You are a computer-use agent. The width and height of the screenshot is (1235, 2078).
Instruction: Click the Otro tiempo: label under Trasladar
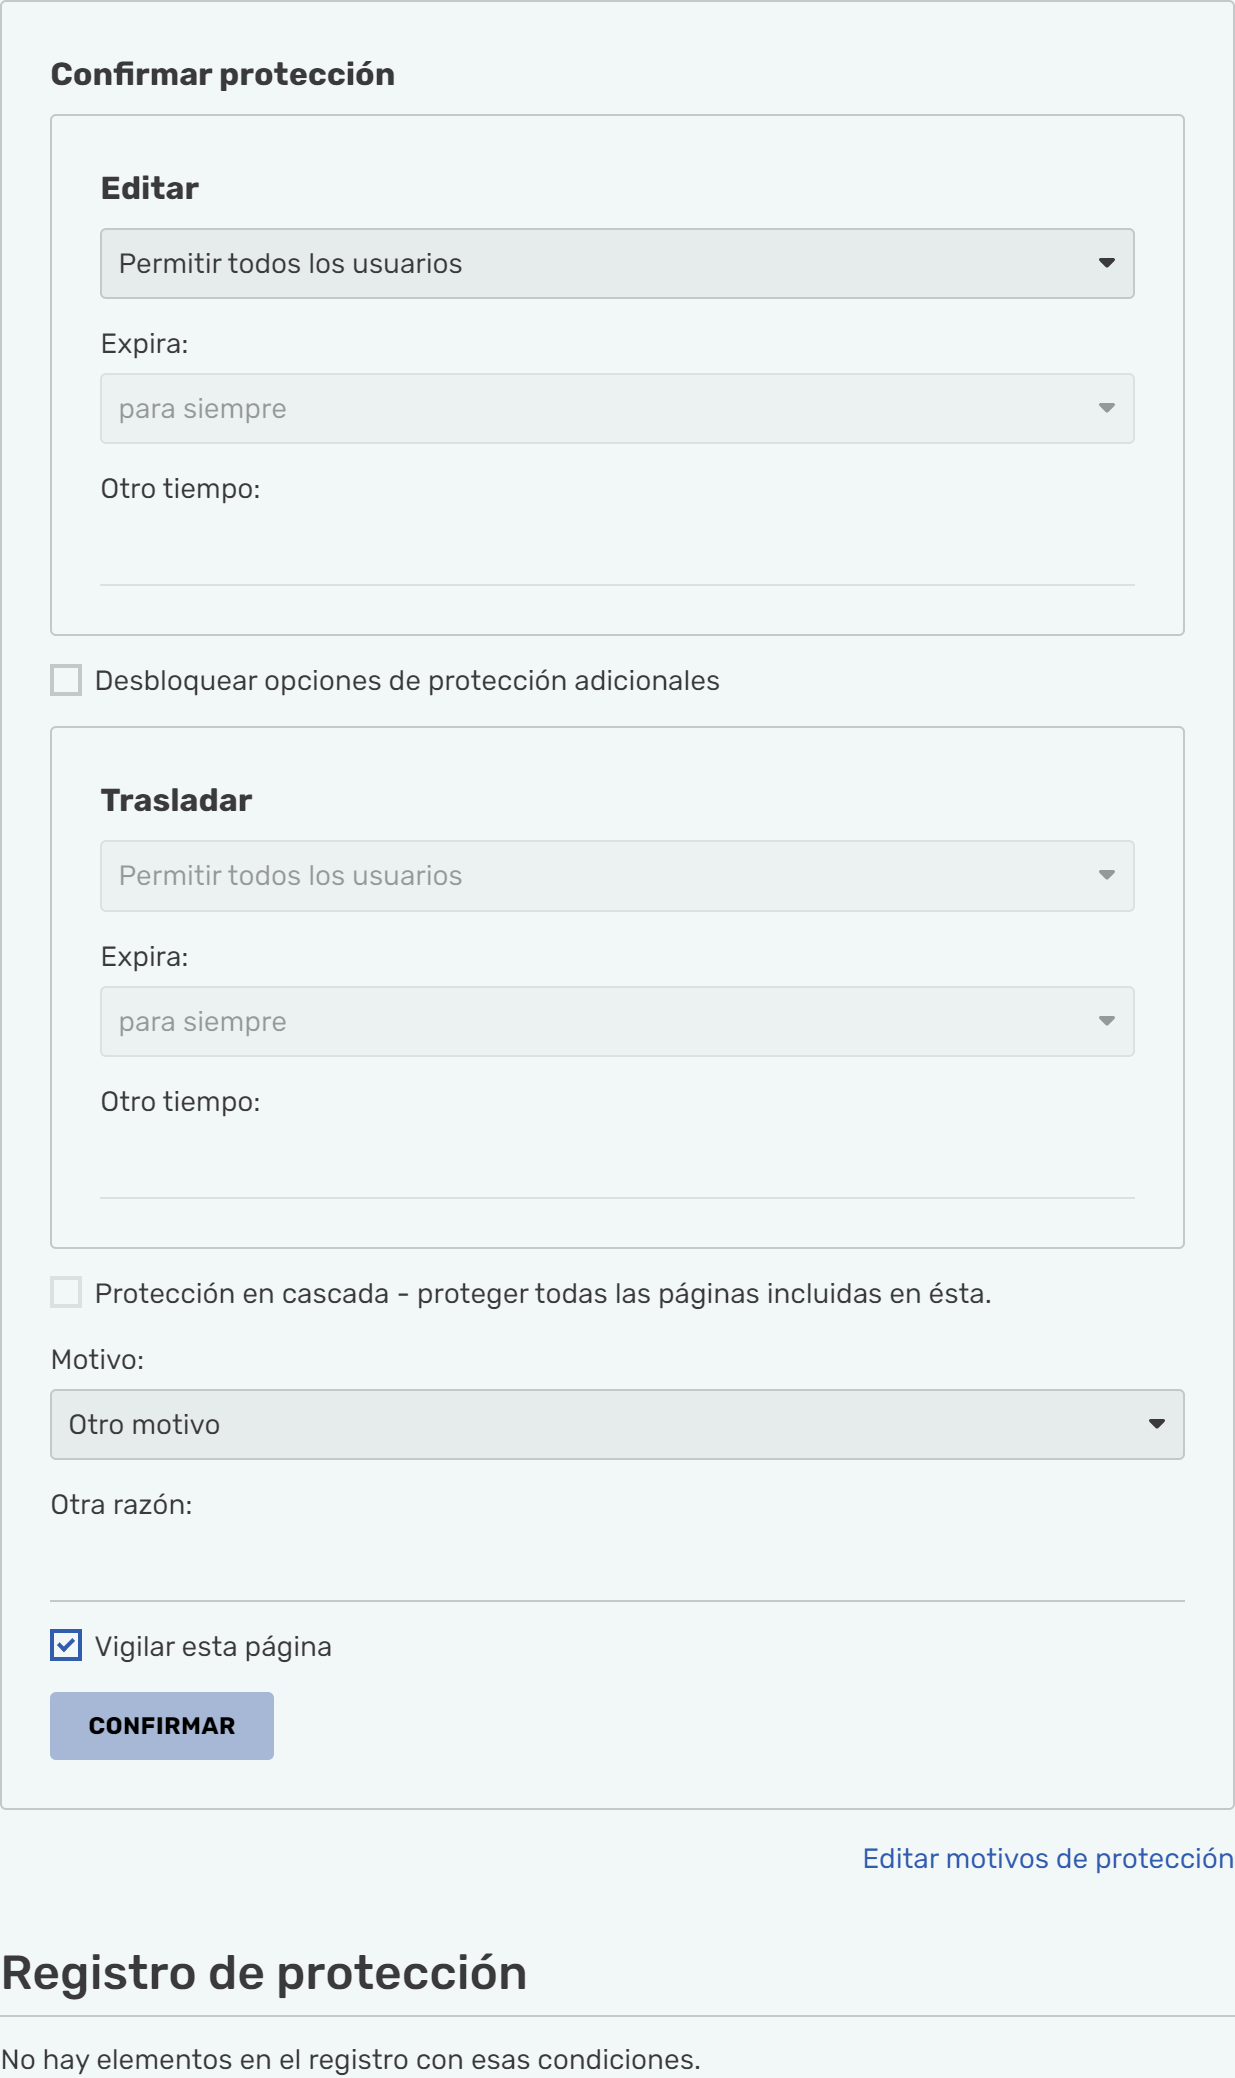(x=180, y=1102)
